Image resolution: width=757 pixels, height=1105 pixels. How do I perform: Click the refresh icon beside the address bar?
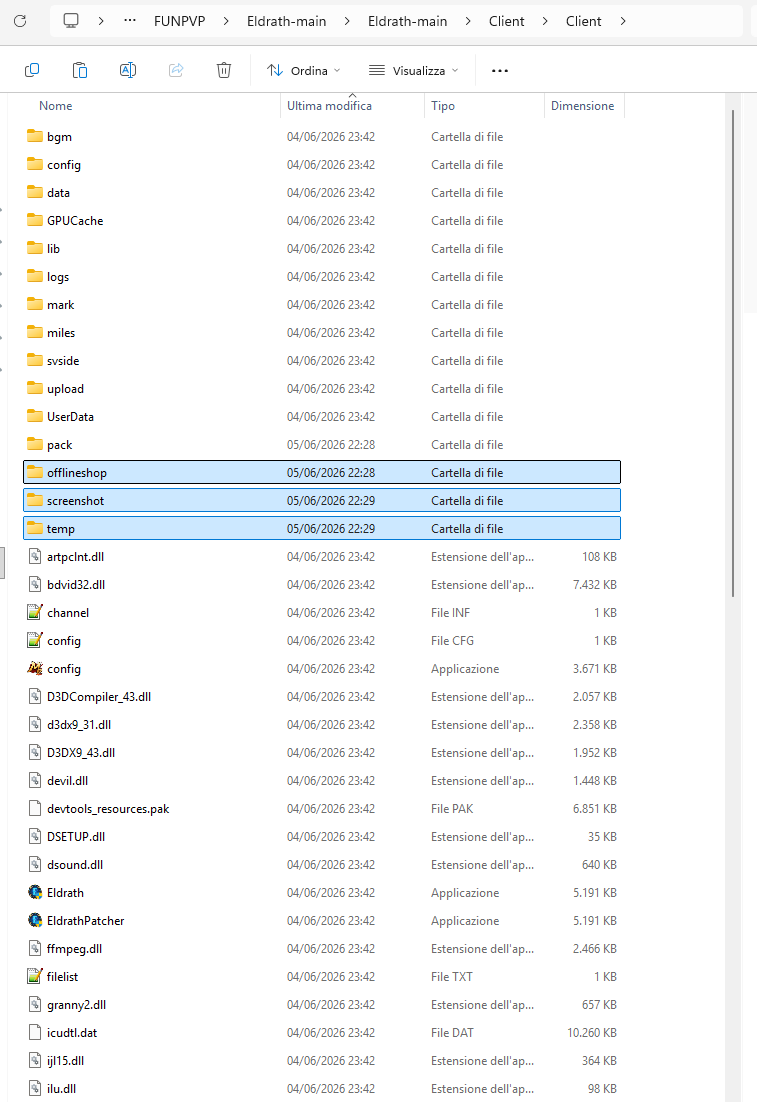20,21
